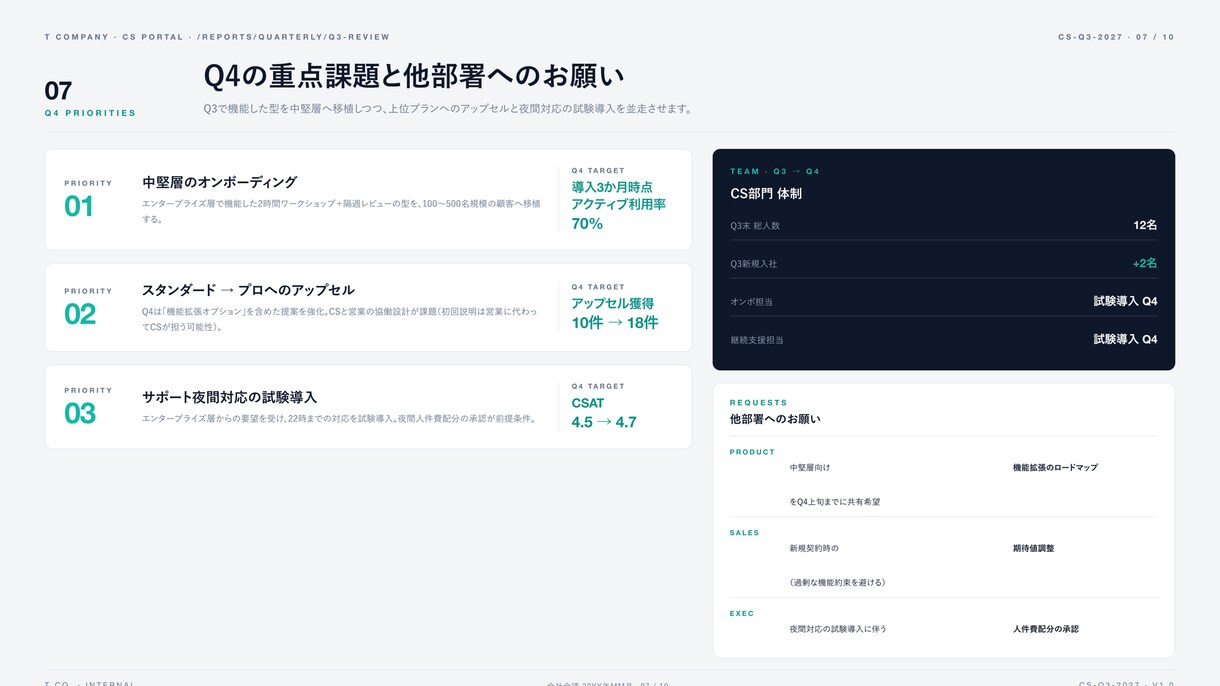
Task: Click the text 夜間対応の試験導入に伴う
Action: (x=838, y=630)
